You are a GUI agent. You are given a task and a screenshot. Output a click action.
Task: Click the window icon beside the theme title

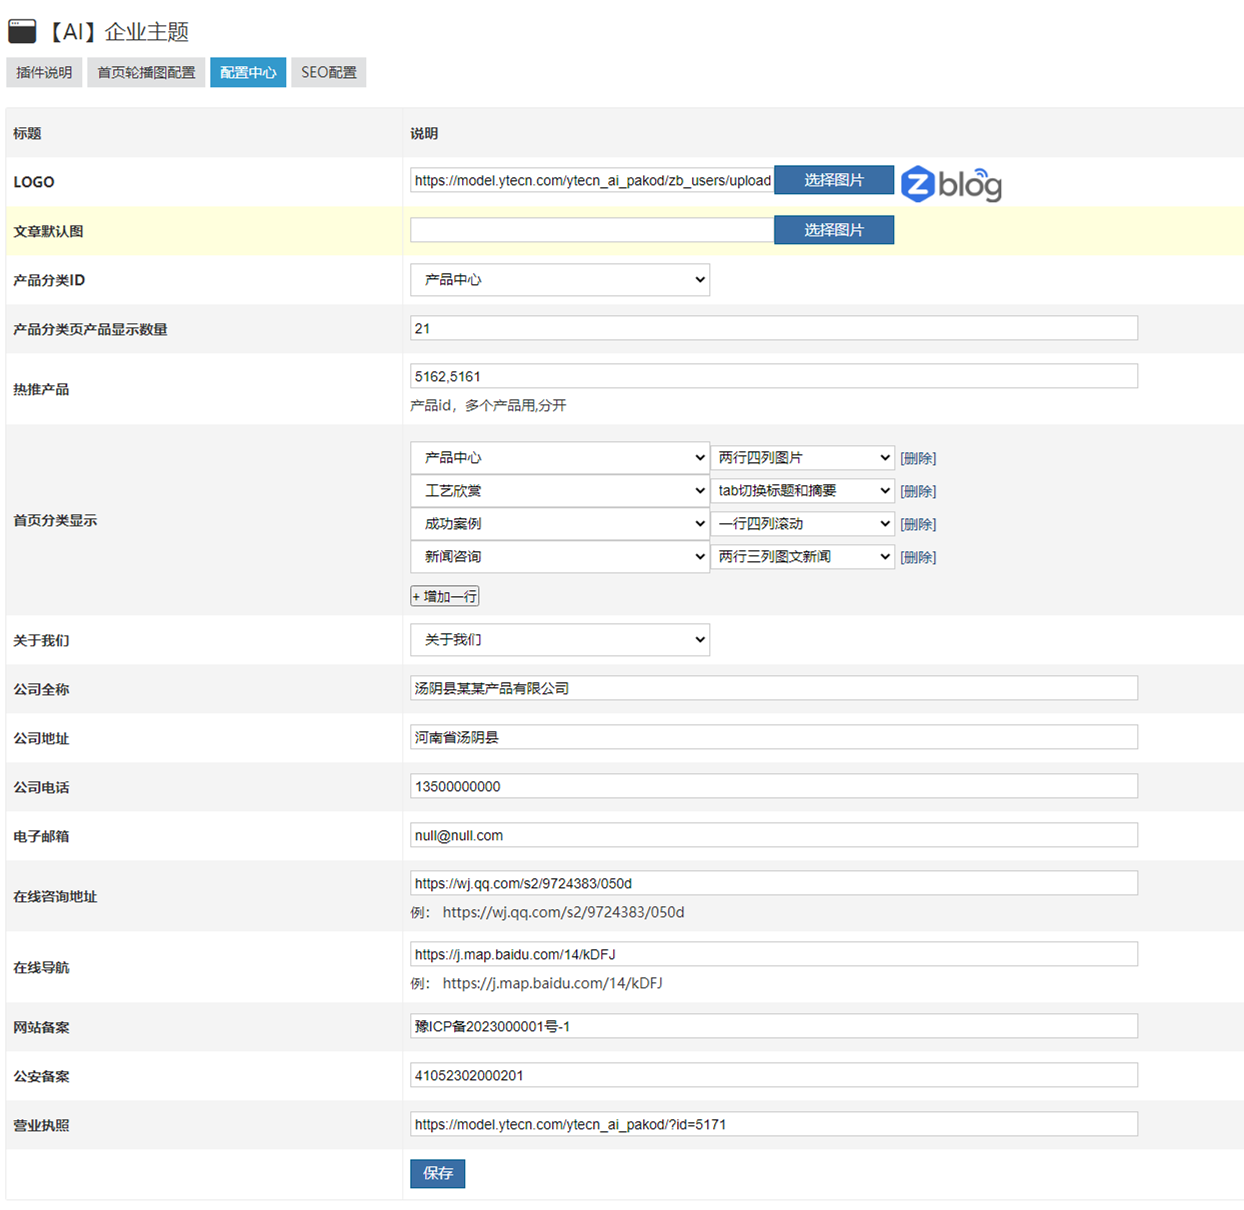point(22,32)
